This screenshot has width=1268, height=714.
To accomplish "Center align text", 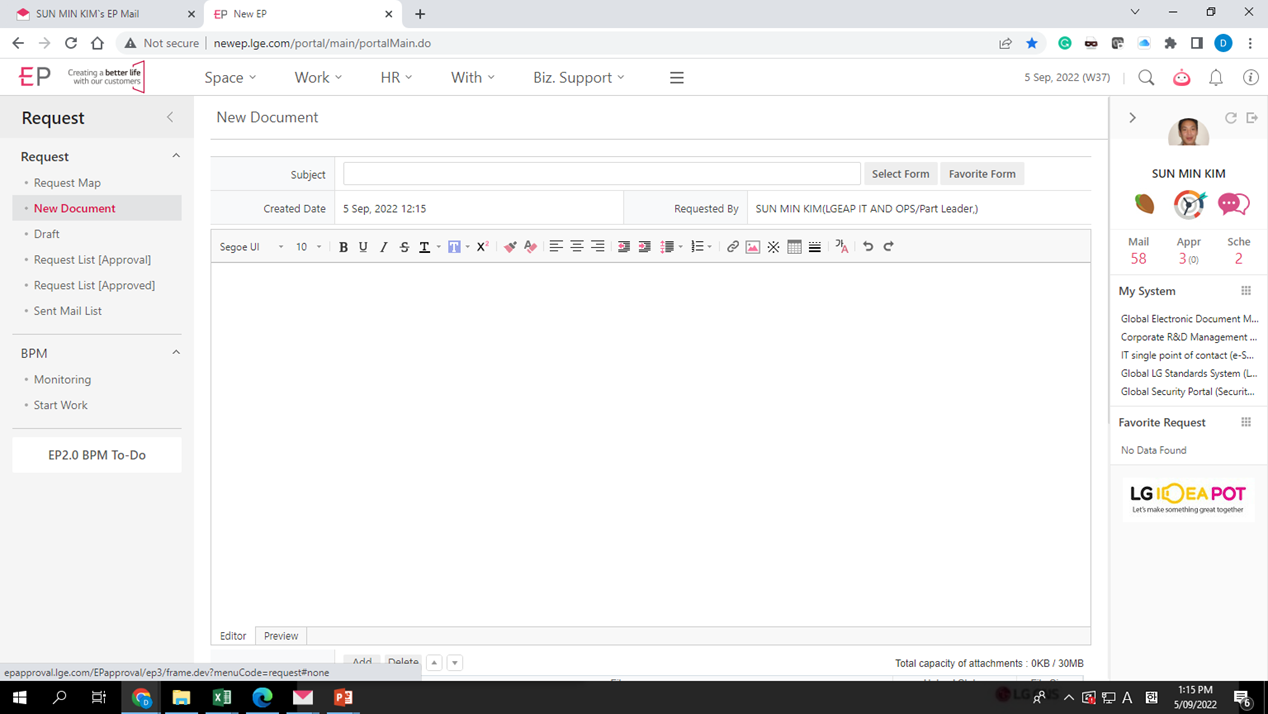I will tap(577, 247).
